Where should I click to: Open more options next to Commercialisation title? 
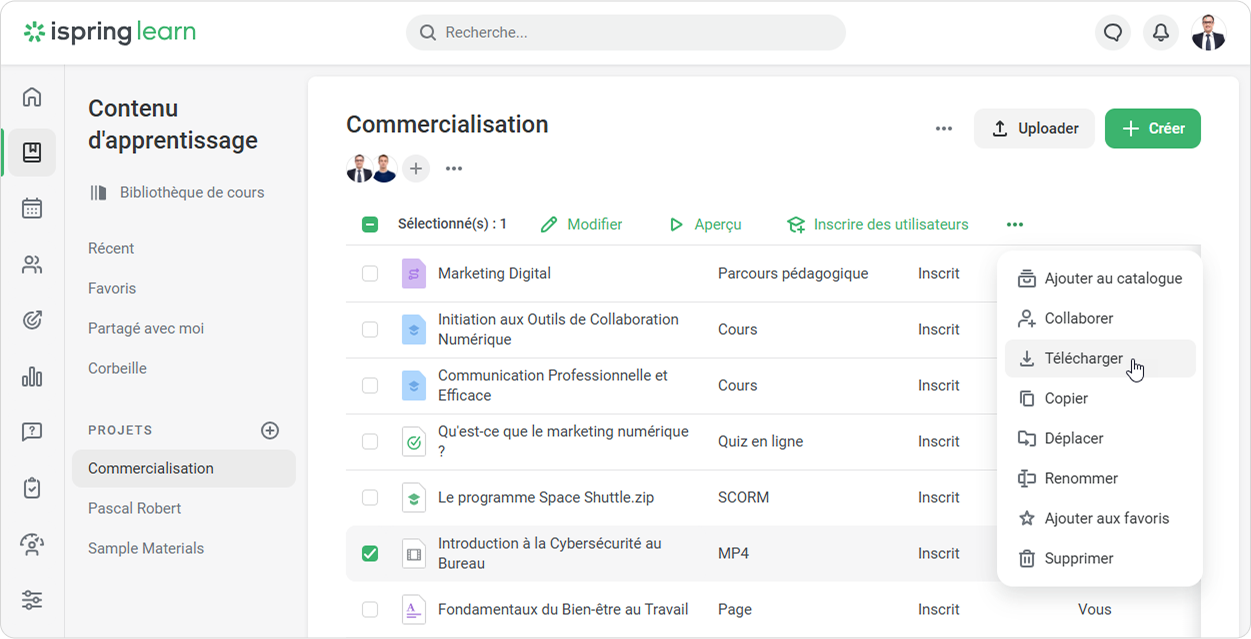coord(944,129)
